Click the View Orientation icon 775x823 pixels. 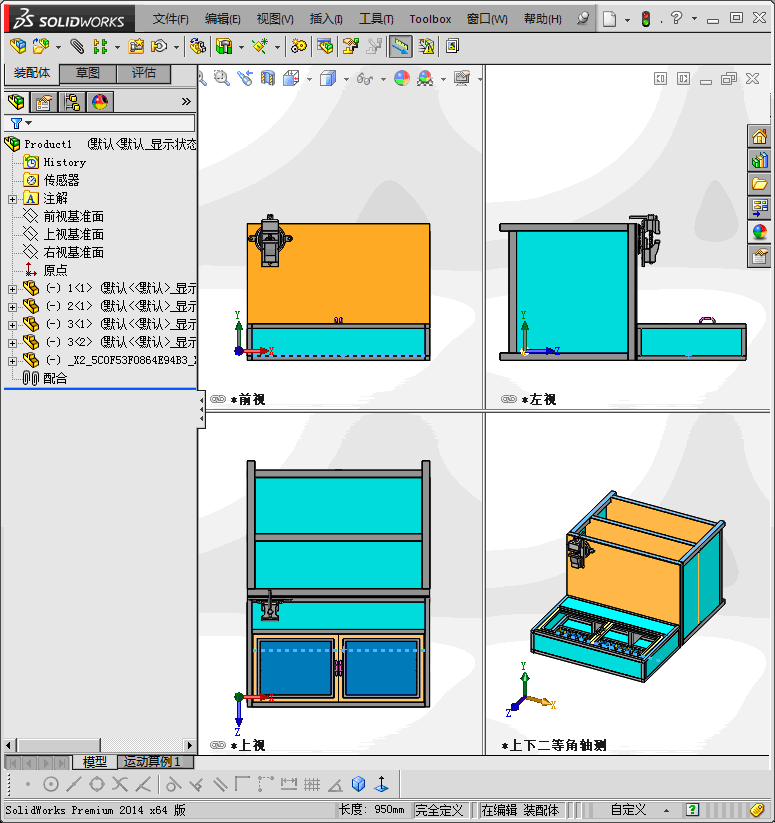[x=291, y=79]
